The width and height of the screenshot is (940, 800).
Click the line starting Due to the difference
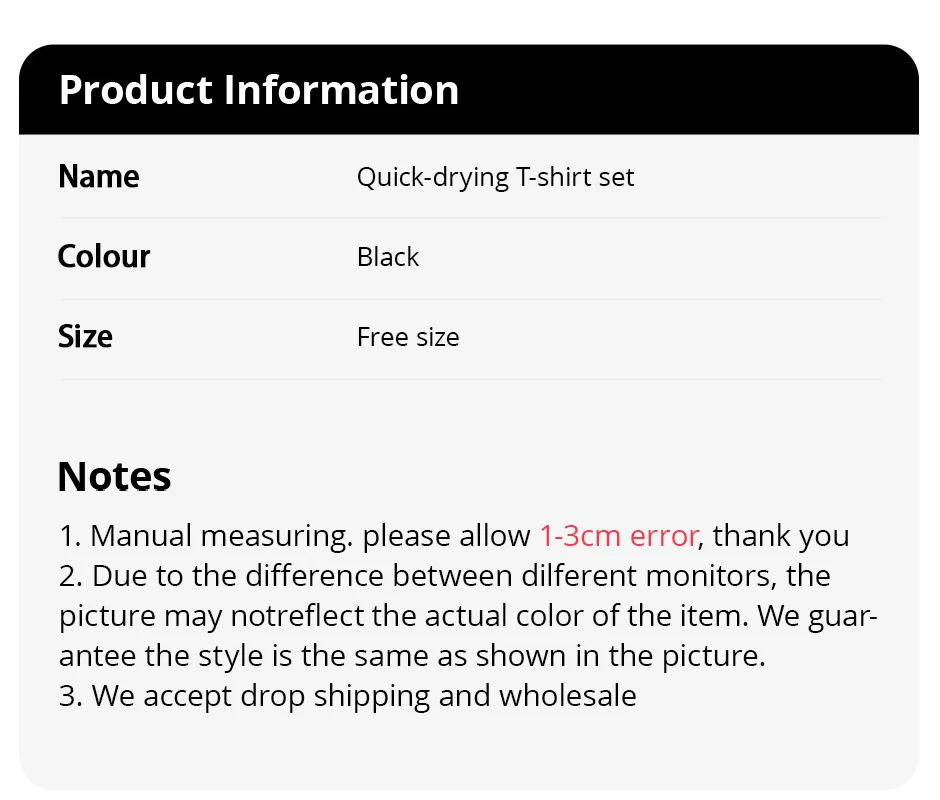tap(444, 576)
